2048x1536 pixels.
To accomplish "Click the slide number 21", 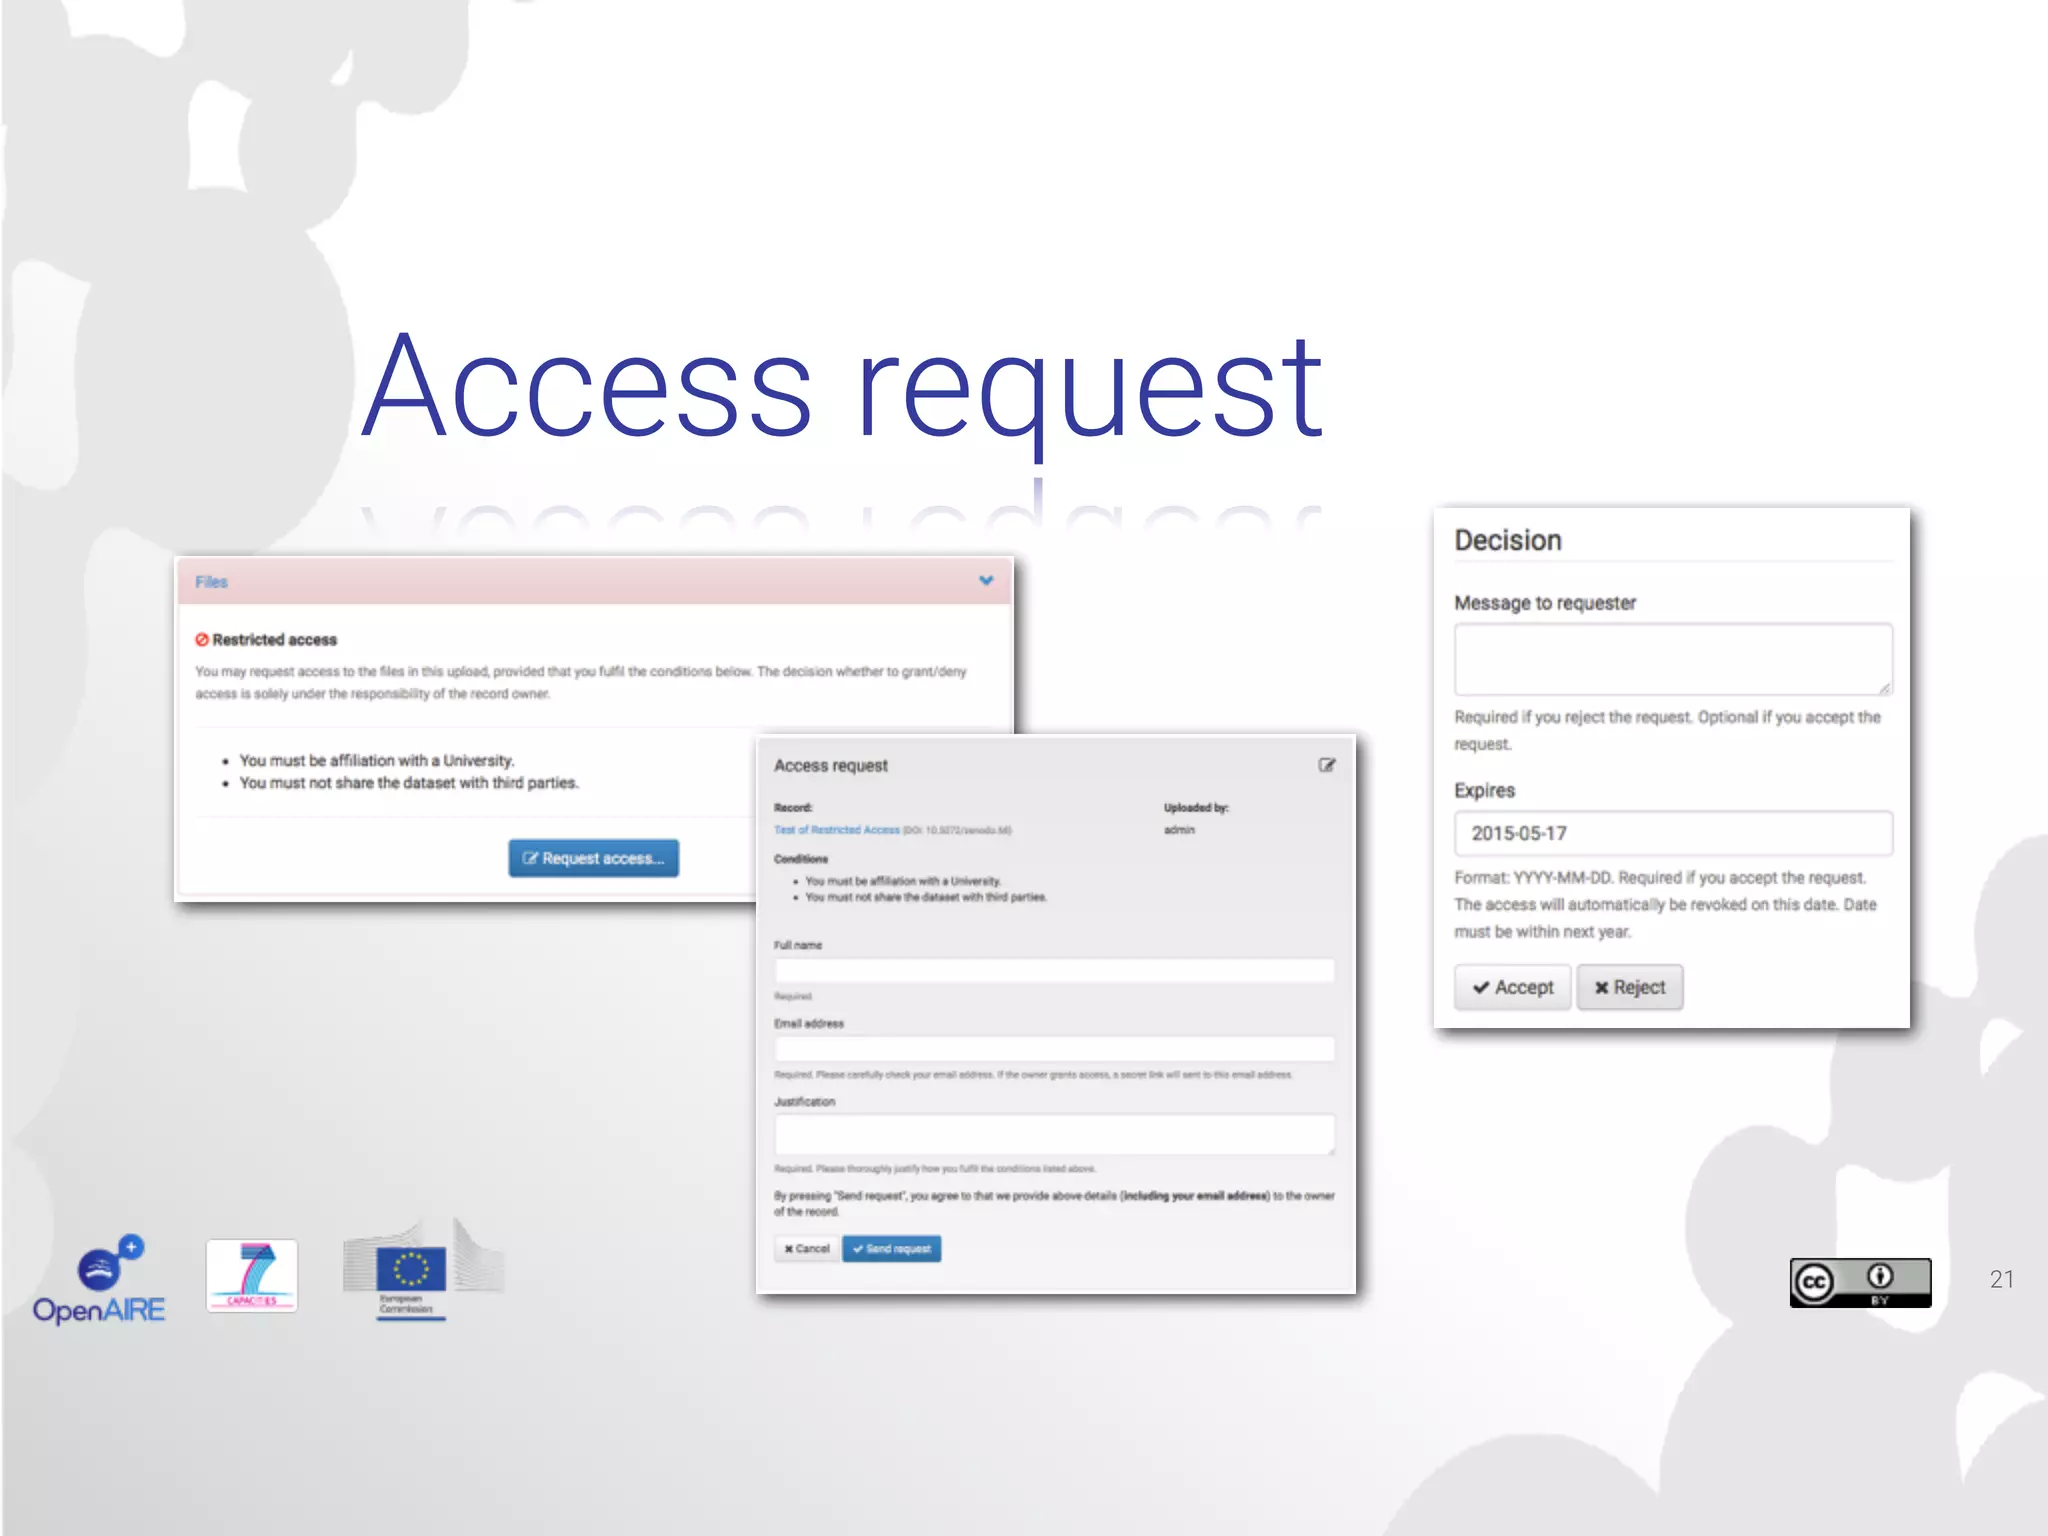I will coord(2001,1280).
